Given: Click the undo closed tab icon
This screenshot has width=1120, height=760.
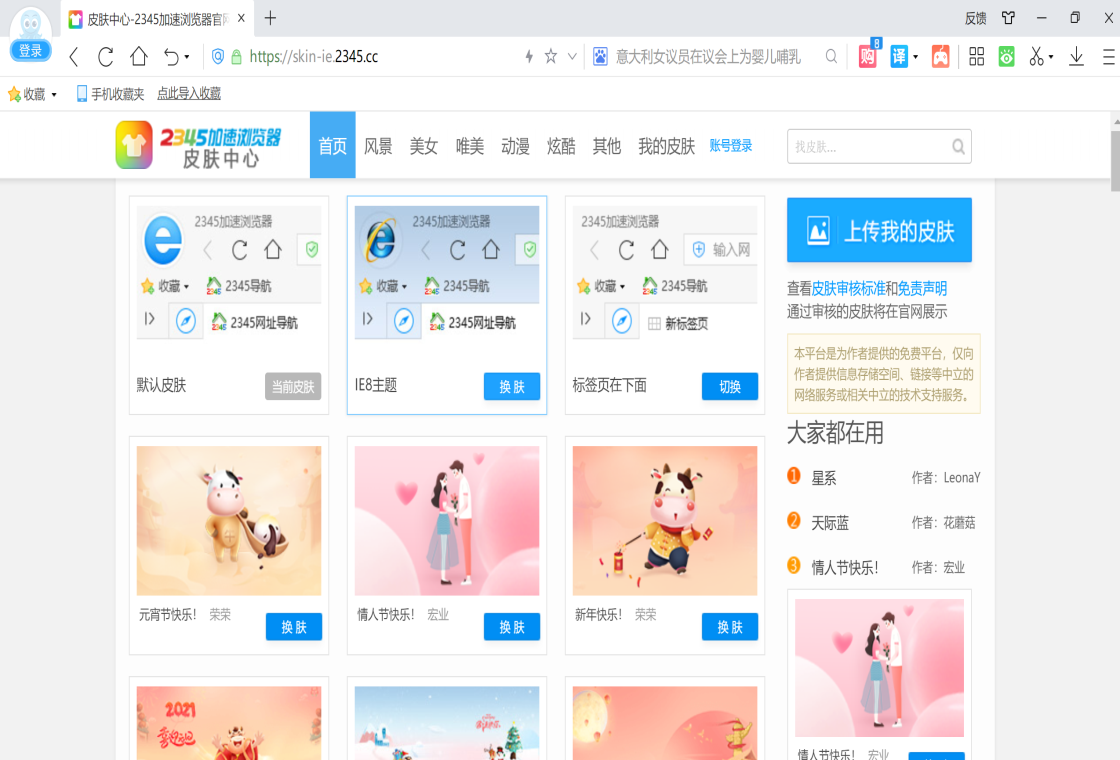Looking at the screenshot, I should (x=171, y=56).
